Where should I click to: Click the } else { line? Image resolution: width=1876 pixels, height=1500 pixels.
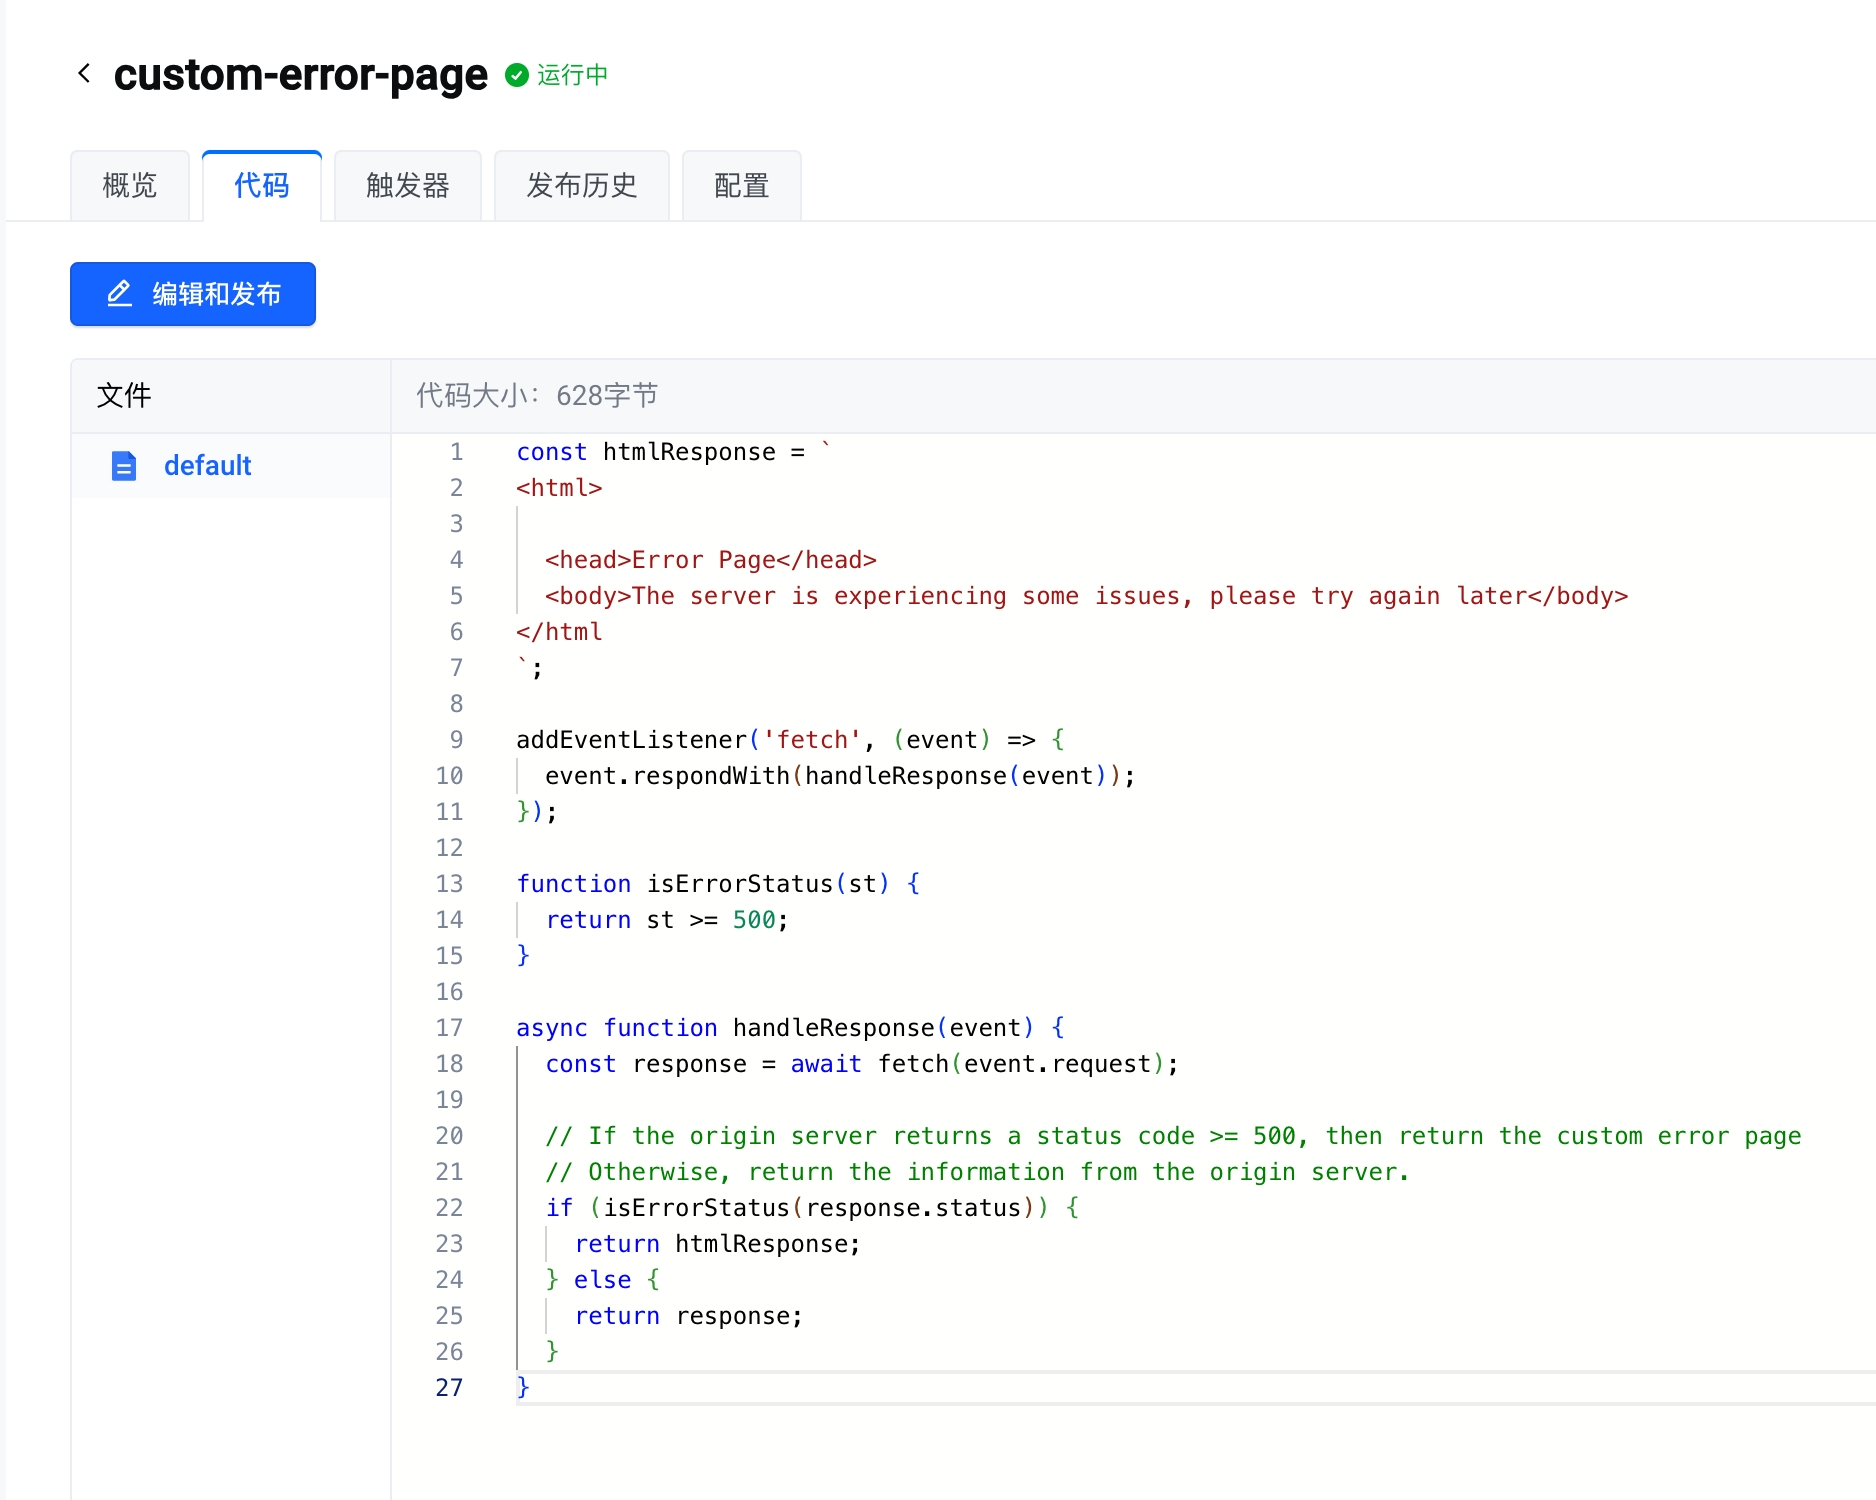602,1280
